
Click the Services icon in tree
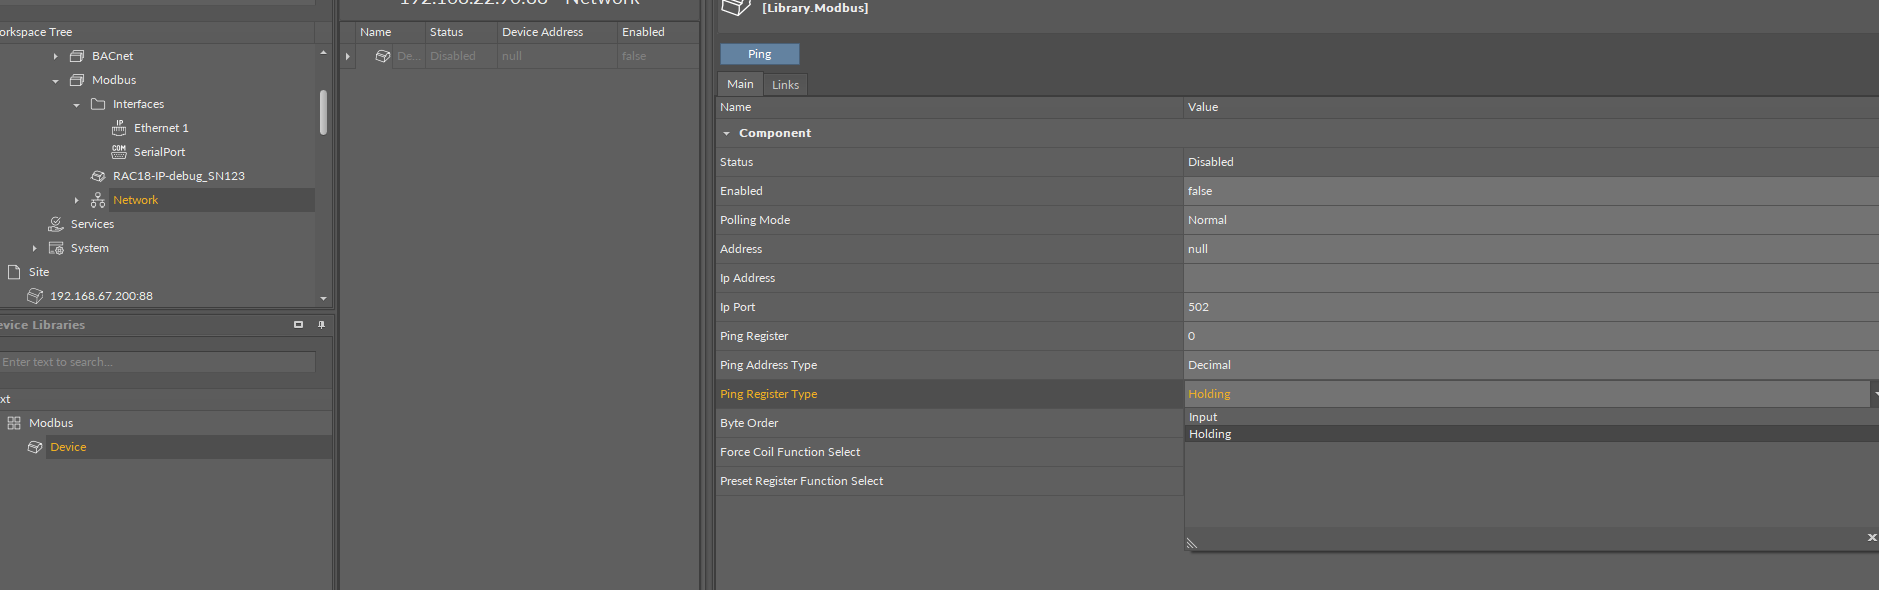pos(56,224)
